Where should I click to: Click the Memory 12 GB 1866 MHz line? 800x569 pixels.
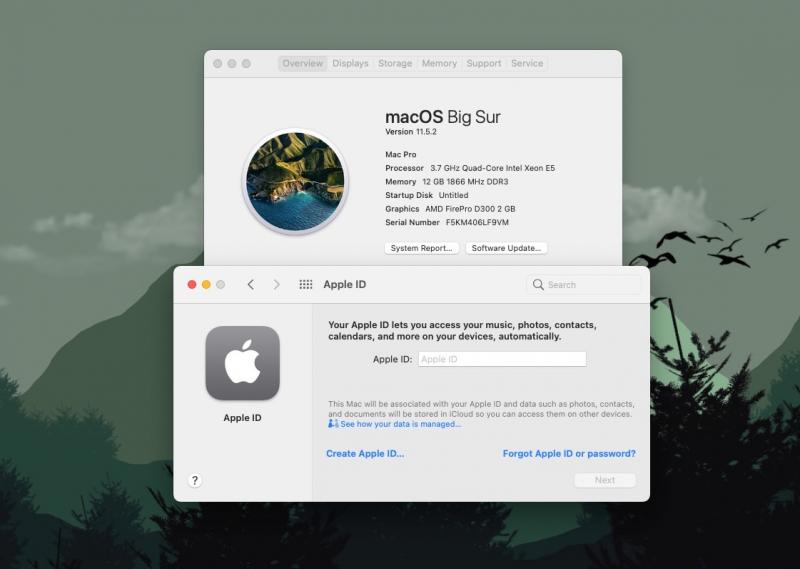coord(446,182)
